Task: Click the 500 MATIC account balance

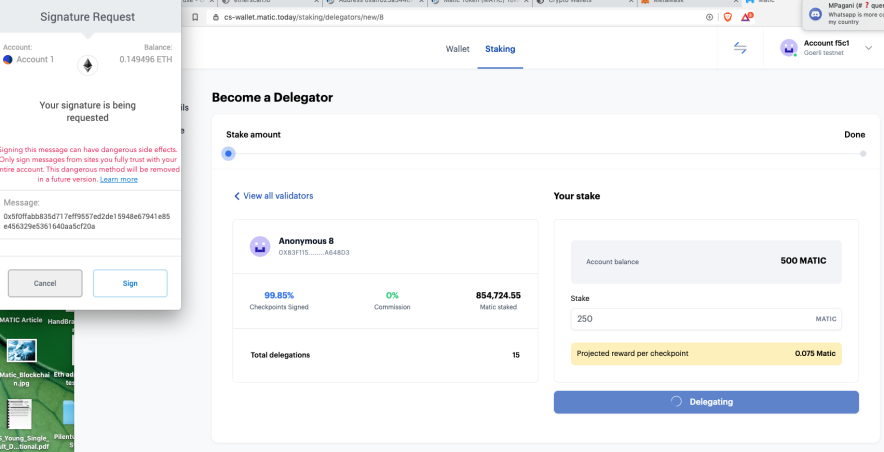Action: 803,261
